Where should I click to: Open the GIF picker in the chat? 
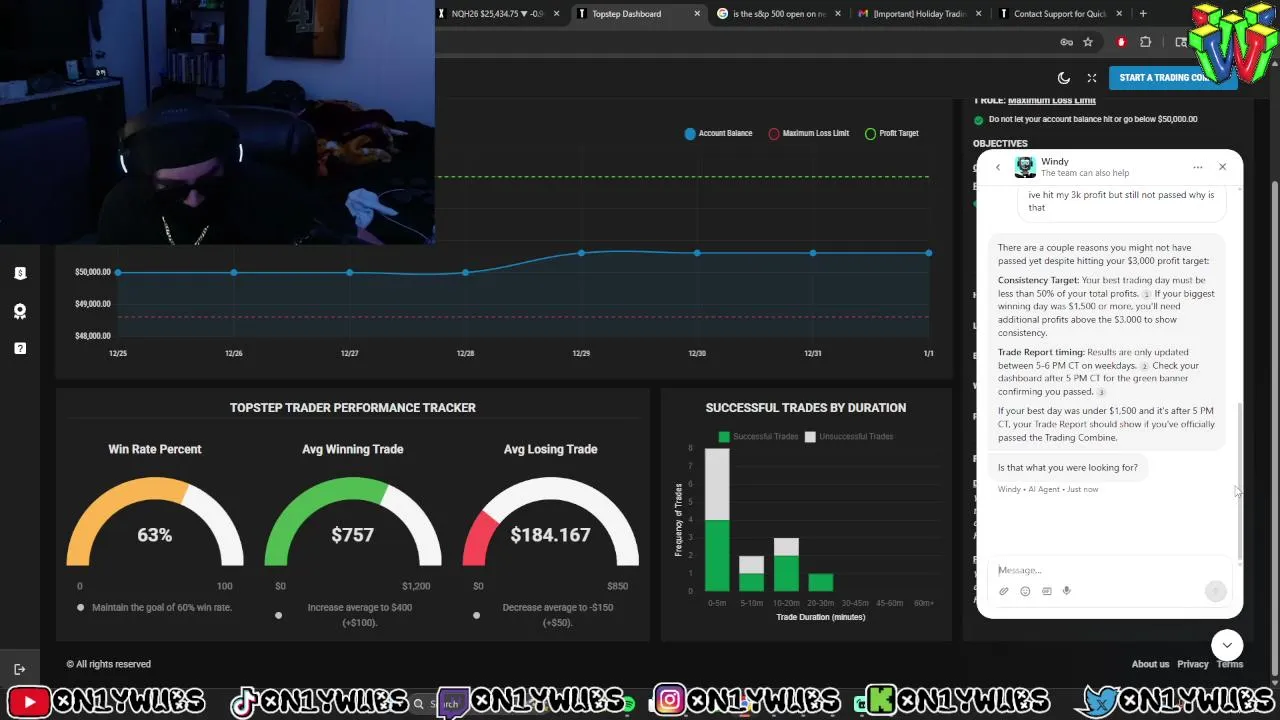1047,591
